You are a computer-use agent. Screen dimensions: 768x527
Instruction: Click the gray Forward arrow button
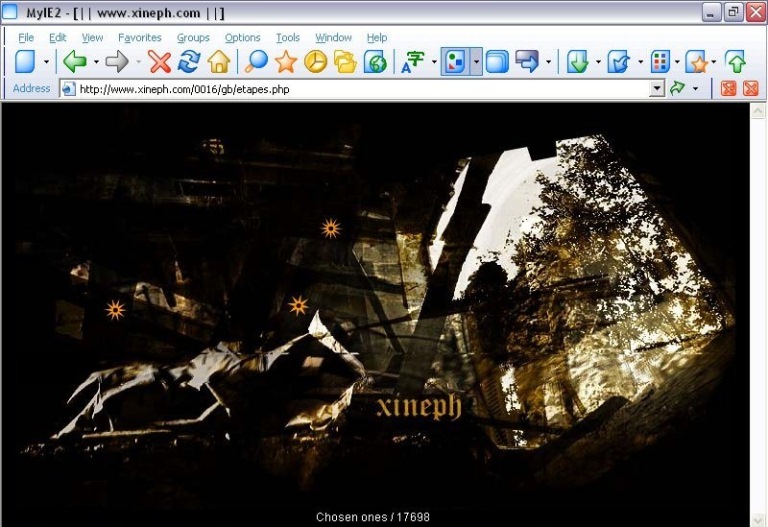coord(117,62)
